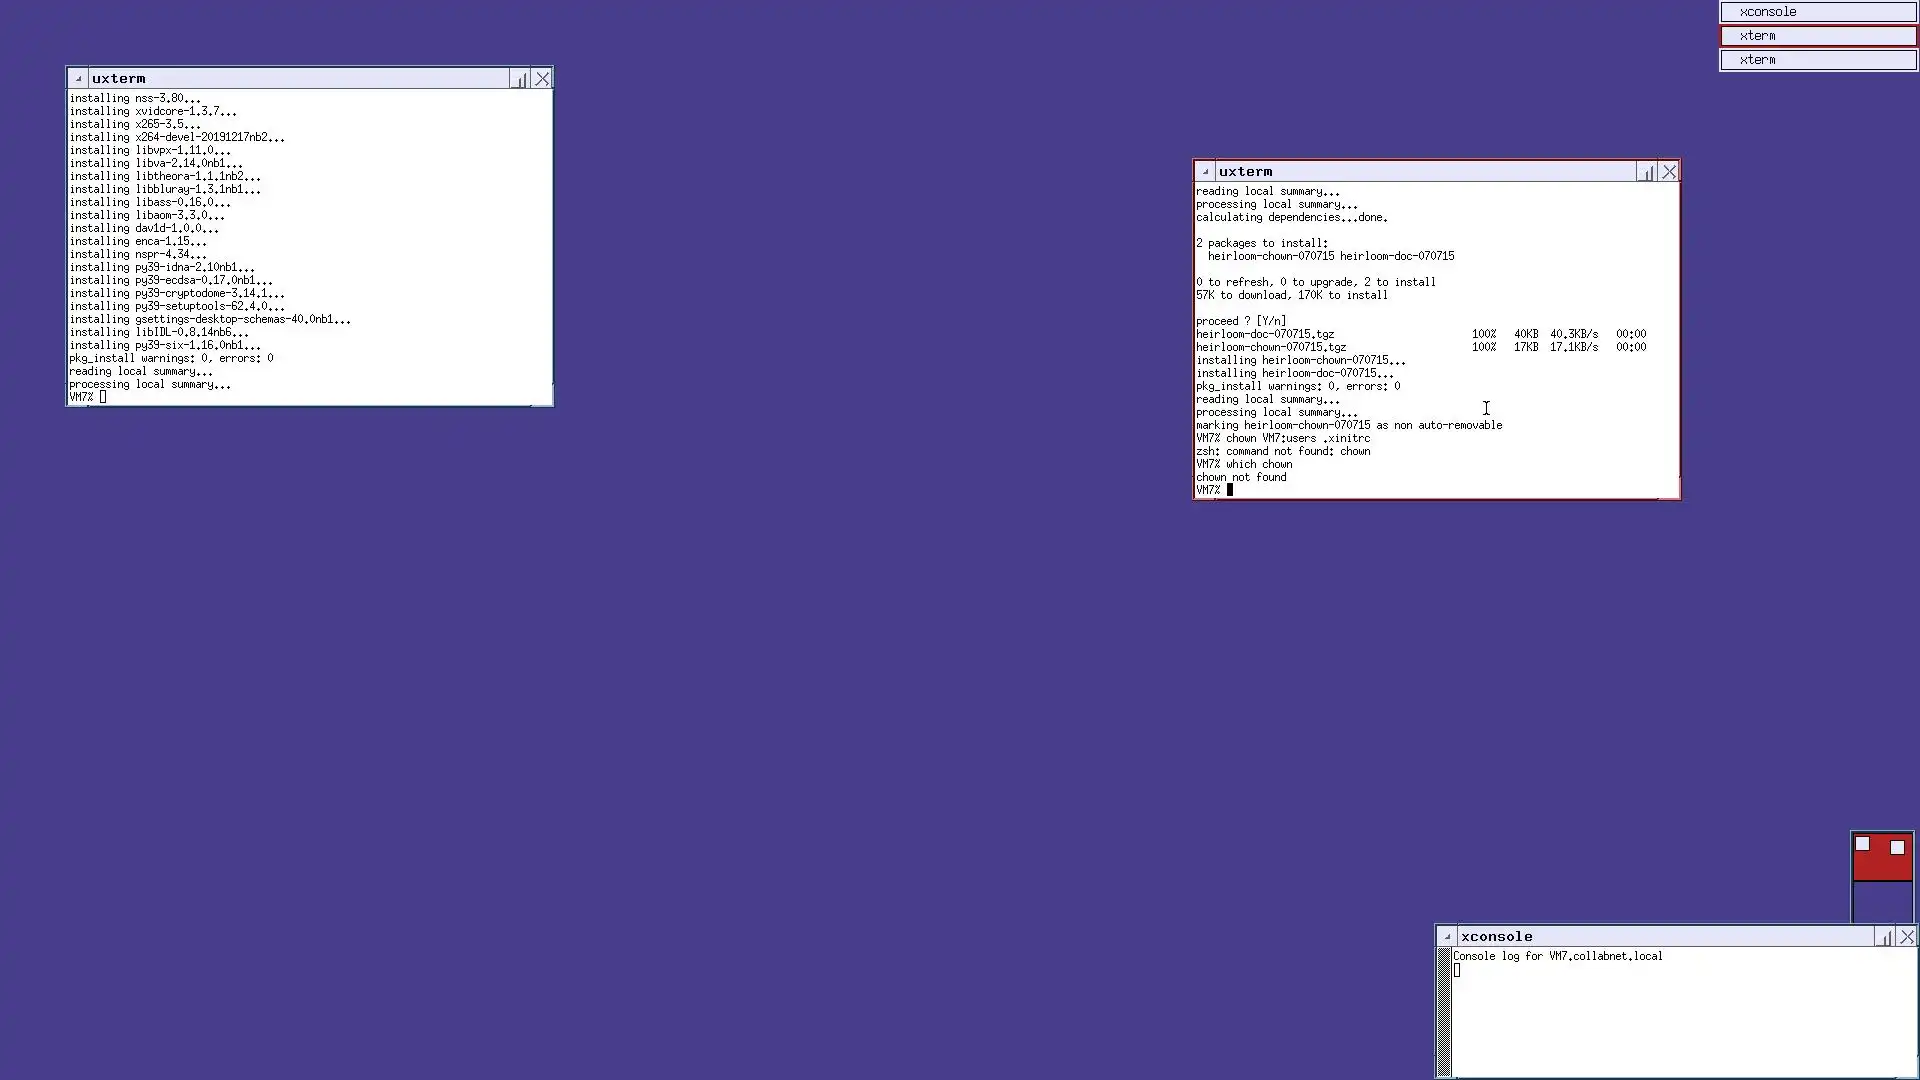This screenshot has height=1080, width=1920.
Task: Click resize icon on xconsole titlebar
Action: click(1884, 937)
